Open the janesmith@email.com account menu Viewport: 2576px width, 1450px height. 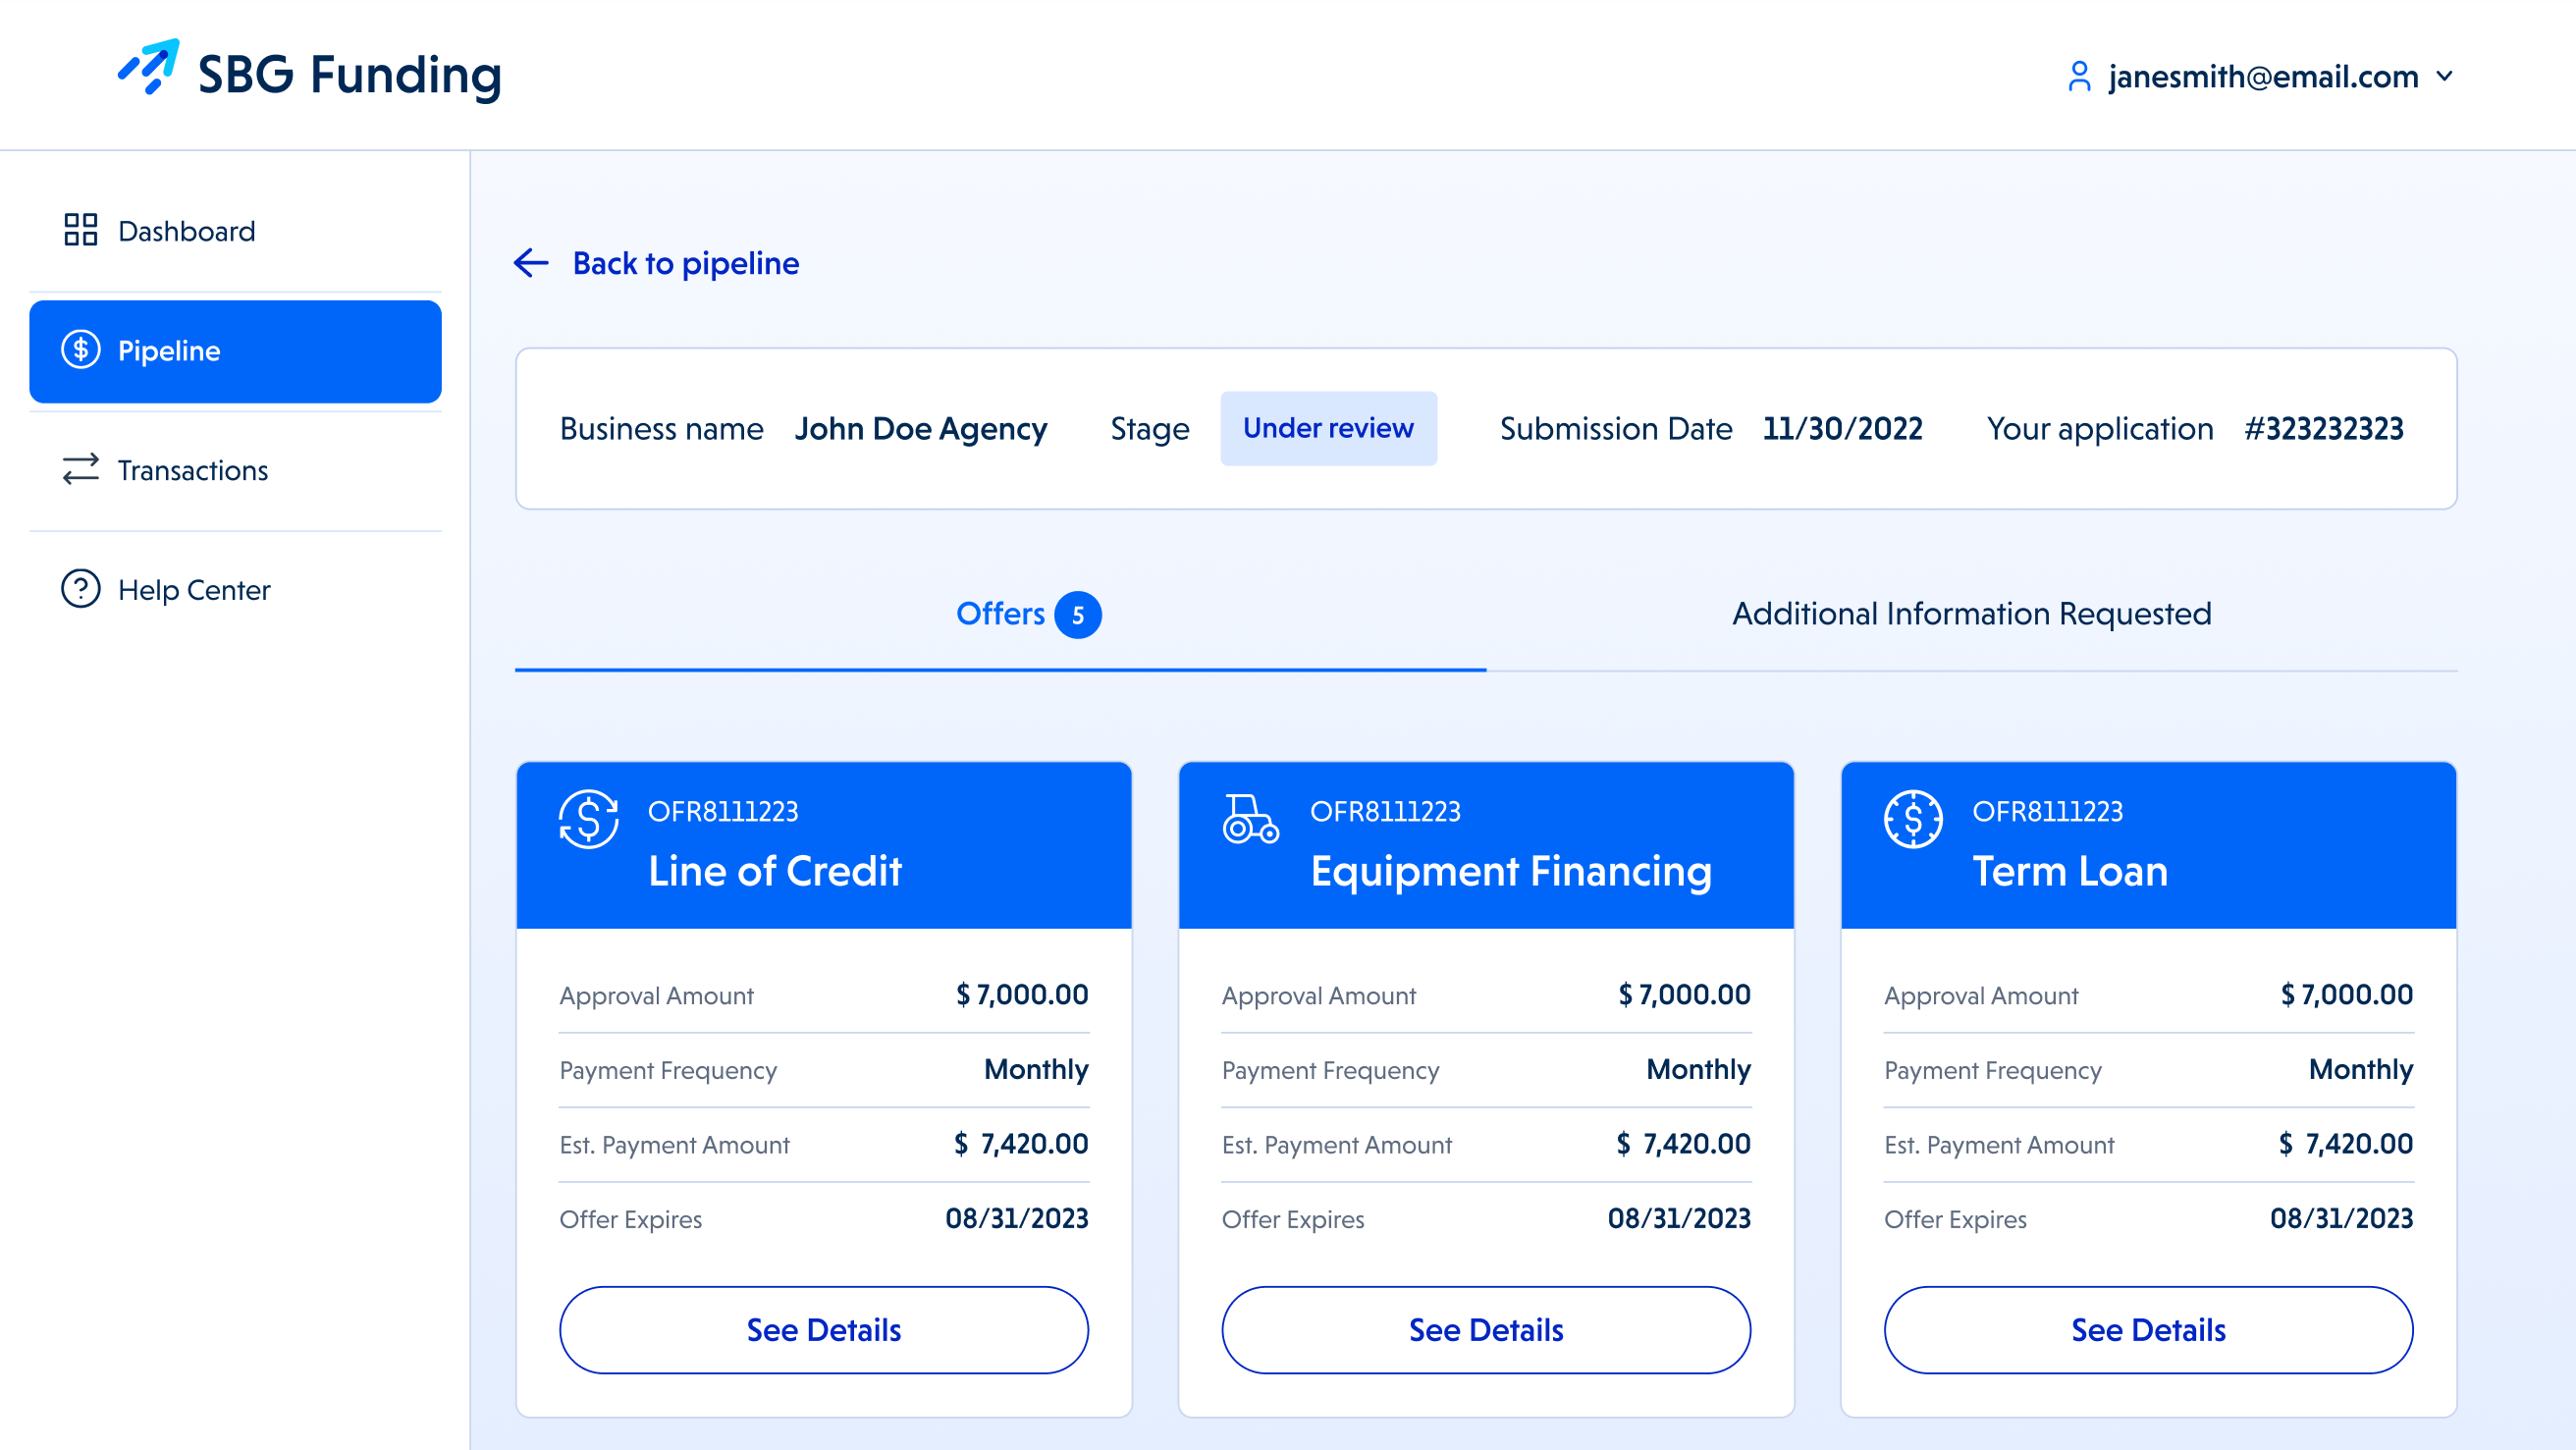tap(2262, 76)
